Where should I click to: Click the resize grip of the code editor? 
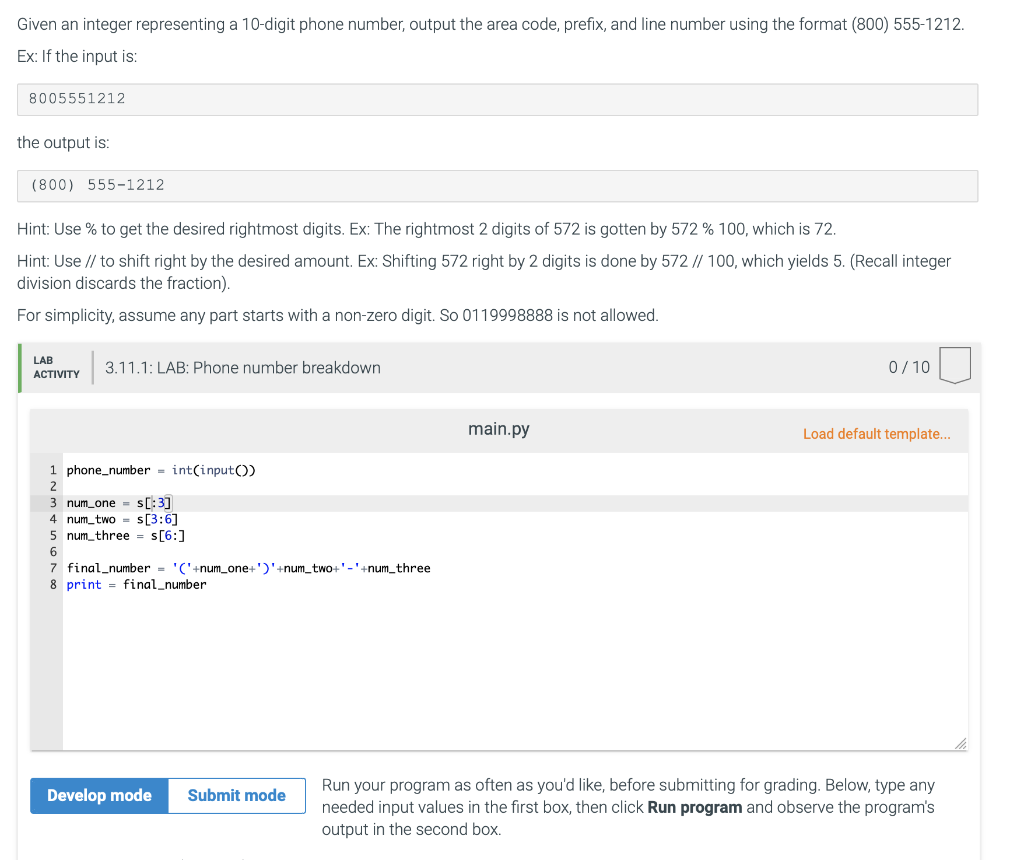point(959,744)
